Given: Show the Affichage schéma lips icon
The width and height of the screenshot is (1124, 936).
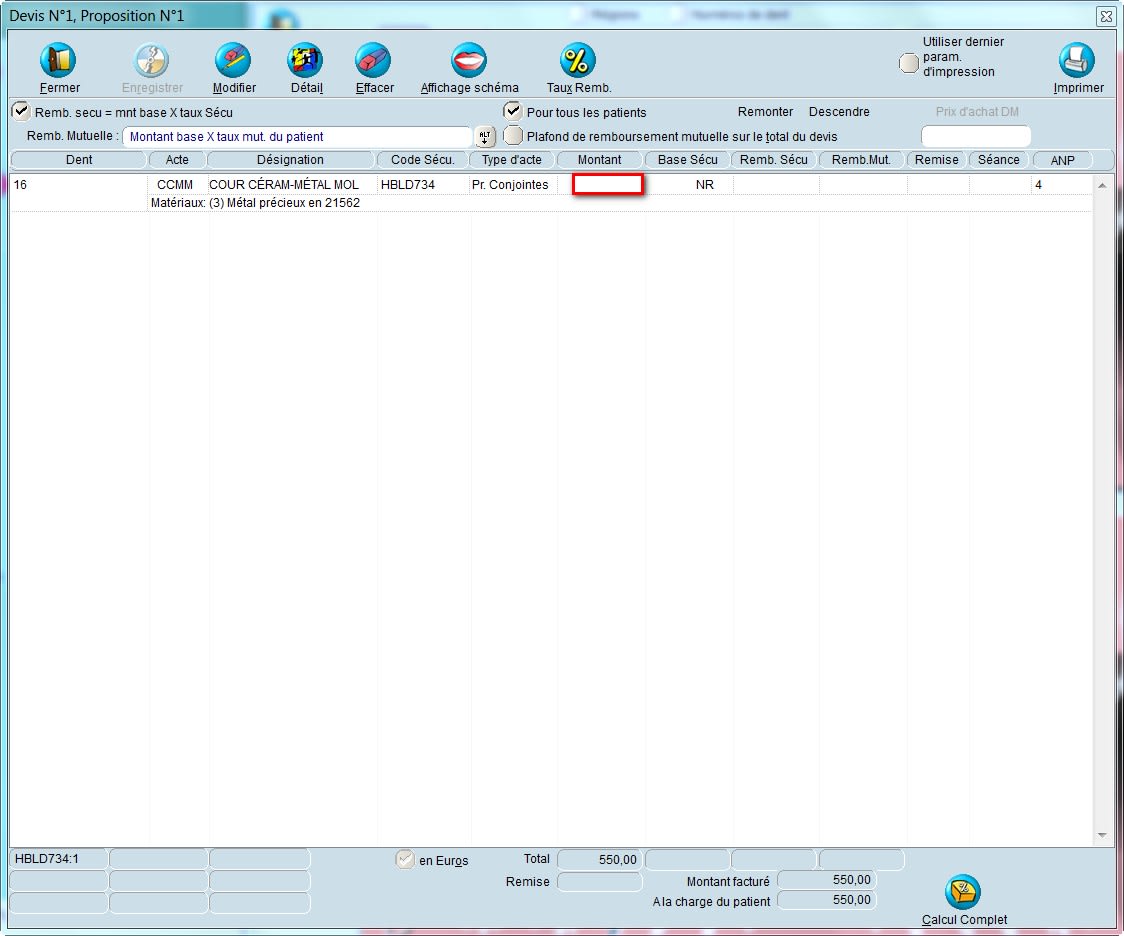Looking at the screenshot, I should [x=468, y=62].
